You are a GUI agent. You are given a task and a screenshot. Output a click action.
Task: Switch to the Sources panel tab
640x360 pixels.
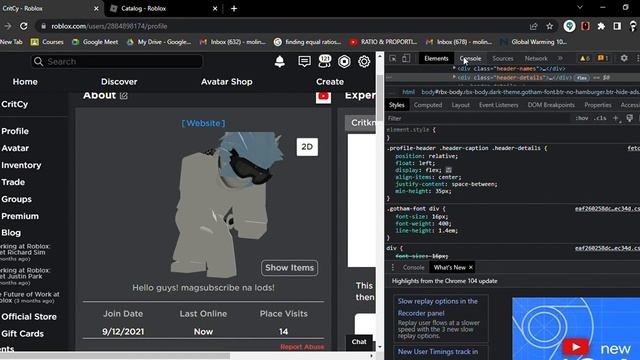tap(502, 58)
